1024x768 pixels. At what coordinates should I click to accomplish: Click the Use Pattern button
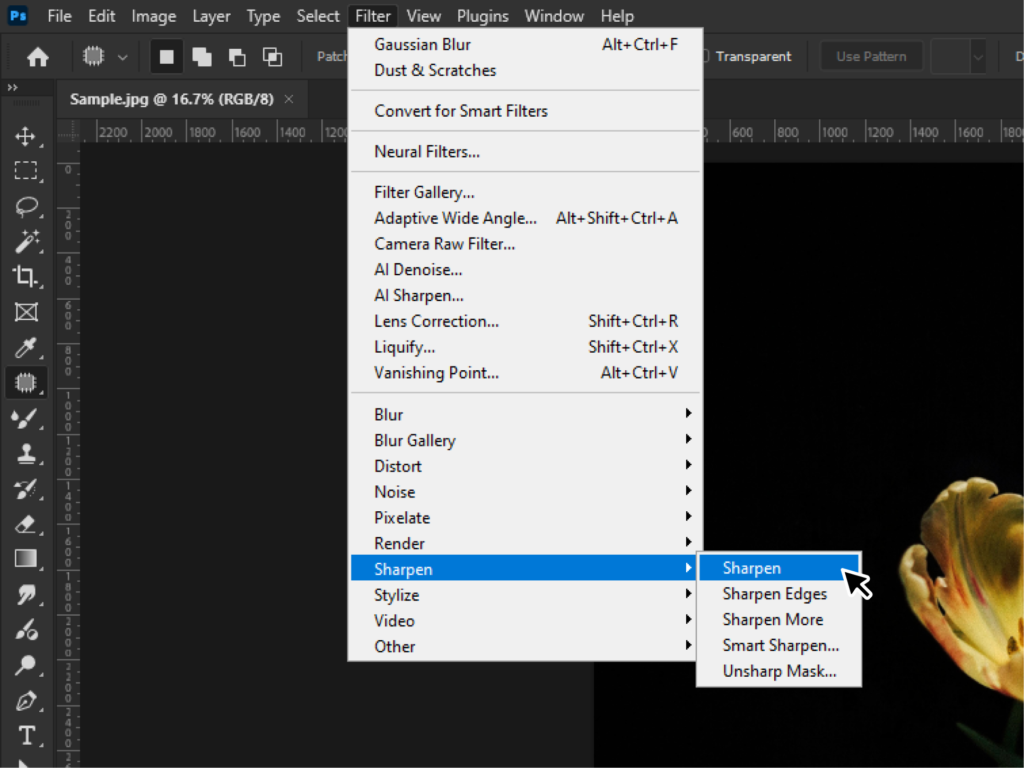point(871,57)
